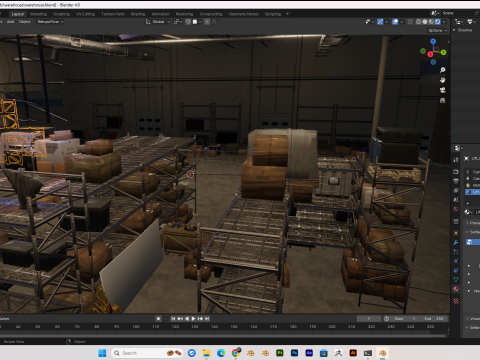
Task: Open the Render properties tab
Action: (456, 172)
